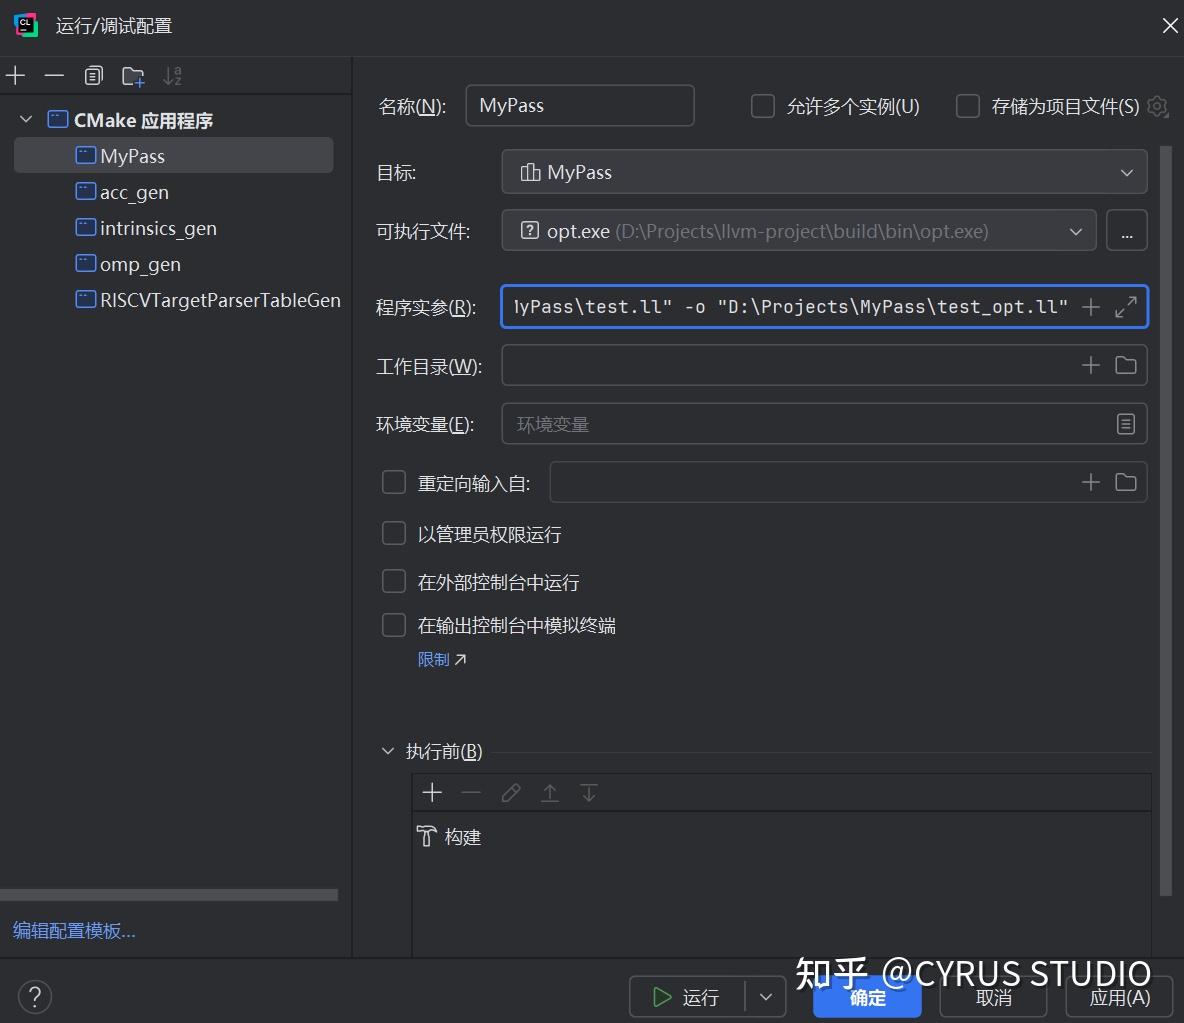Open the help question mark
Viewport: 1184px width, 1023px height.
34,996
